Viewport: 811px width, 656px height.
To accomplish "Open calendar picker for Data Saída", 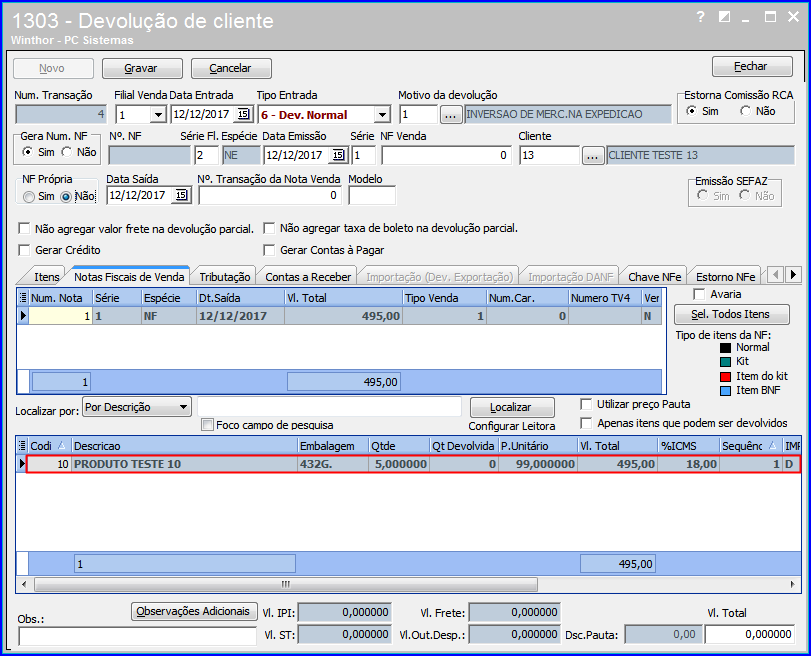I will [x=181, y=195].
